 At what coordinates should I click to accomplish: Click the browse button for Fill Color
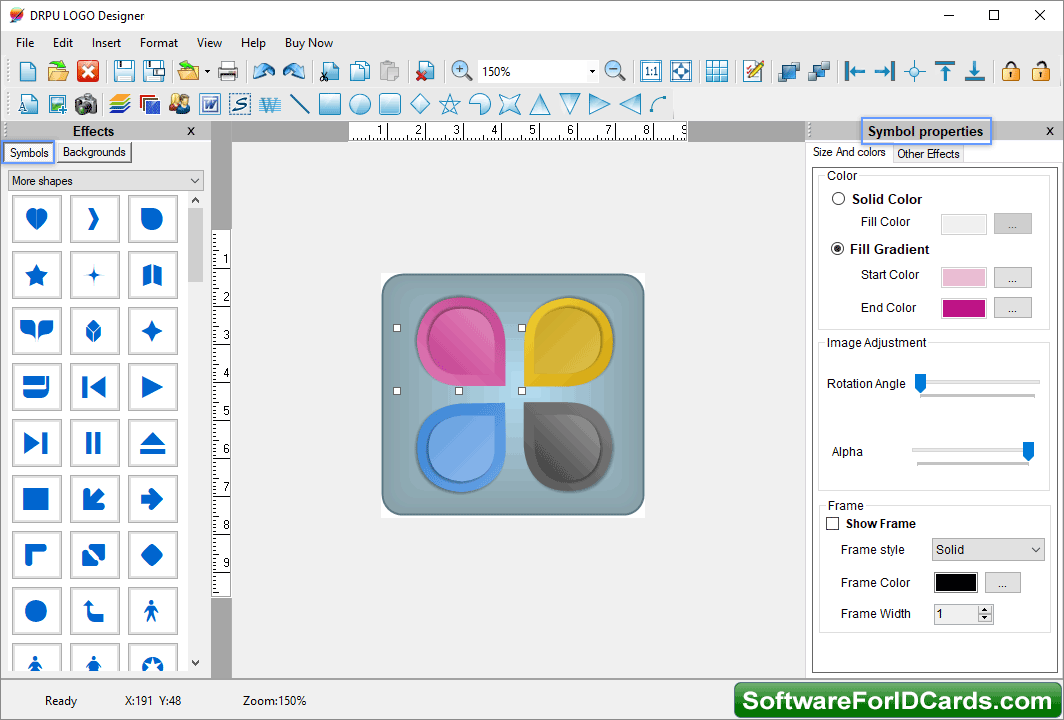coord(1012,223)
